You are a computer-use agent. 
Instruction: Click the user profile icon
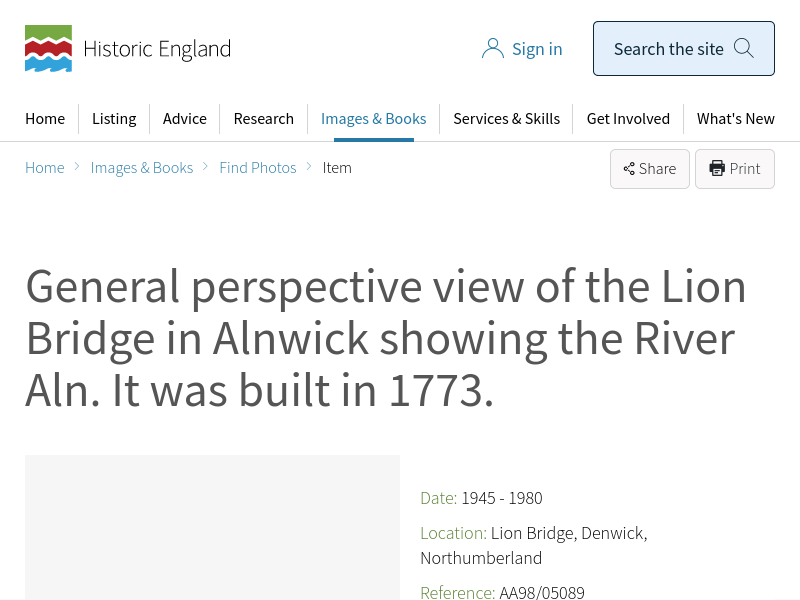click(492, 49)
